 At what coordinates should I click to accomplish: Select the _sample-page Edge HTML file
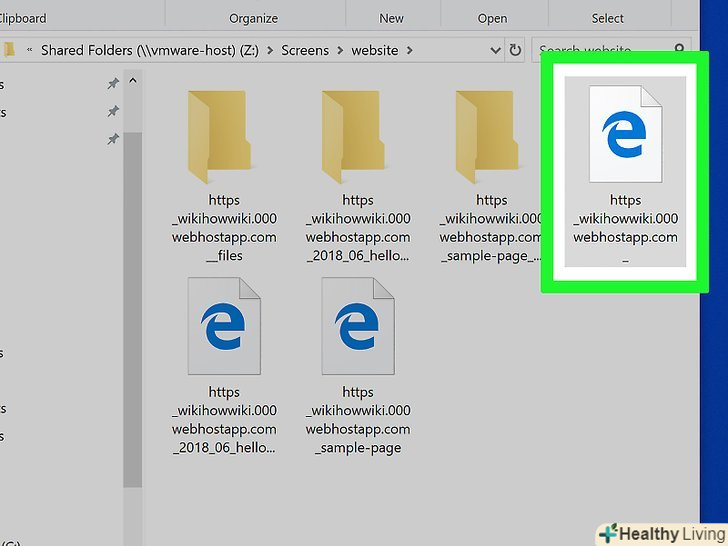[358, 326]
